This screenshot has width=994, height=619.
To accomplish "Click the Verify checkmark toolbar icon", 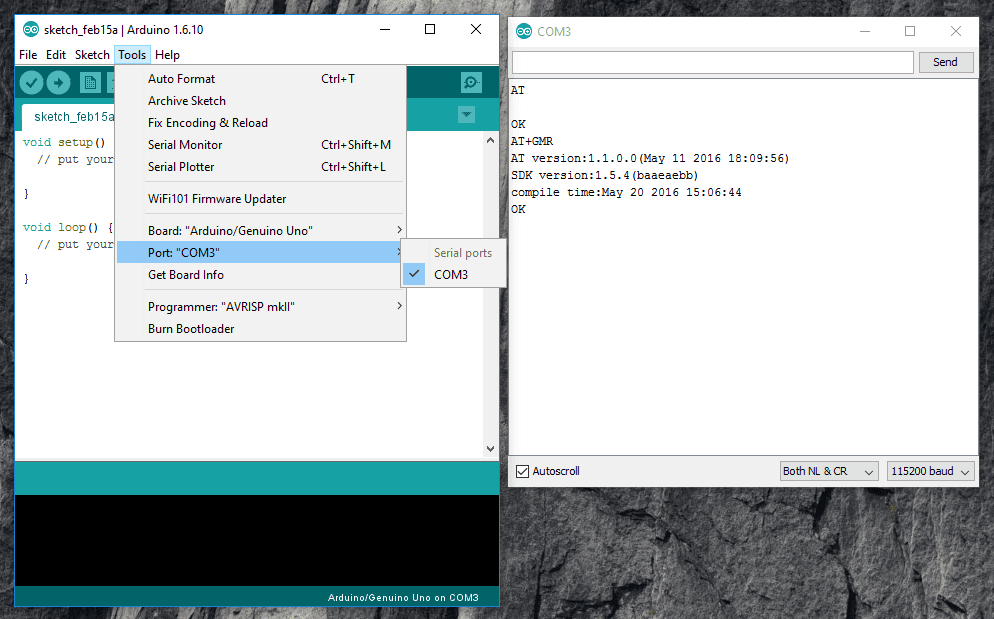I will [x=31, y=83].
